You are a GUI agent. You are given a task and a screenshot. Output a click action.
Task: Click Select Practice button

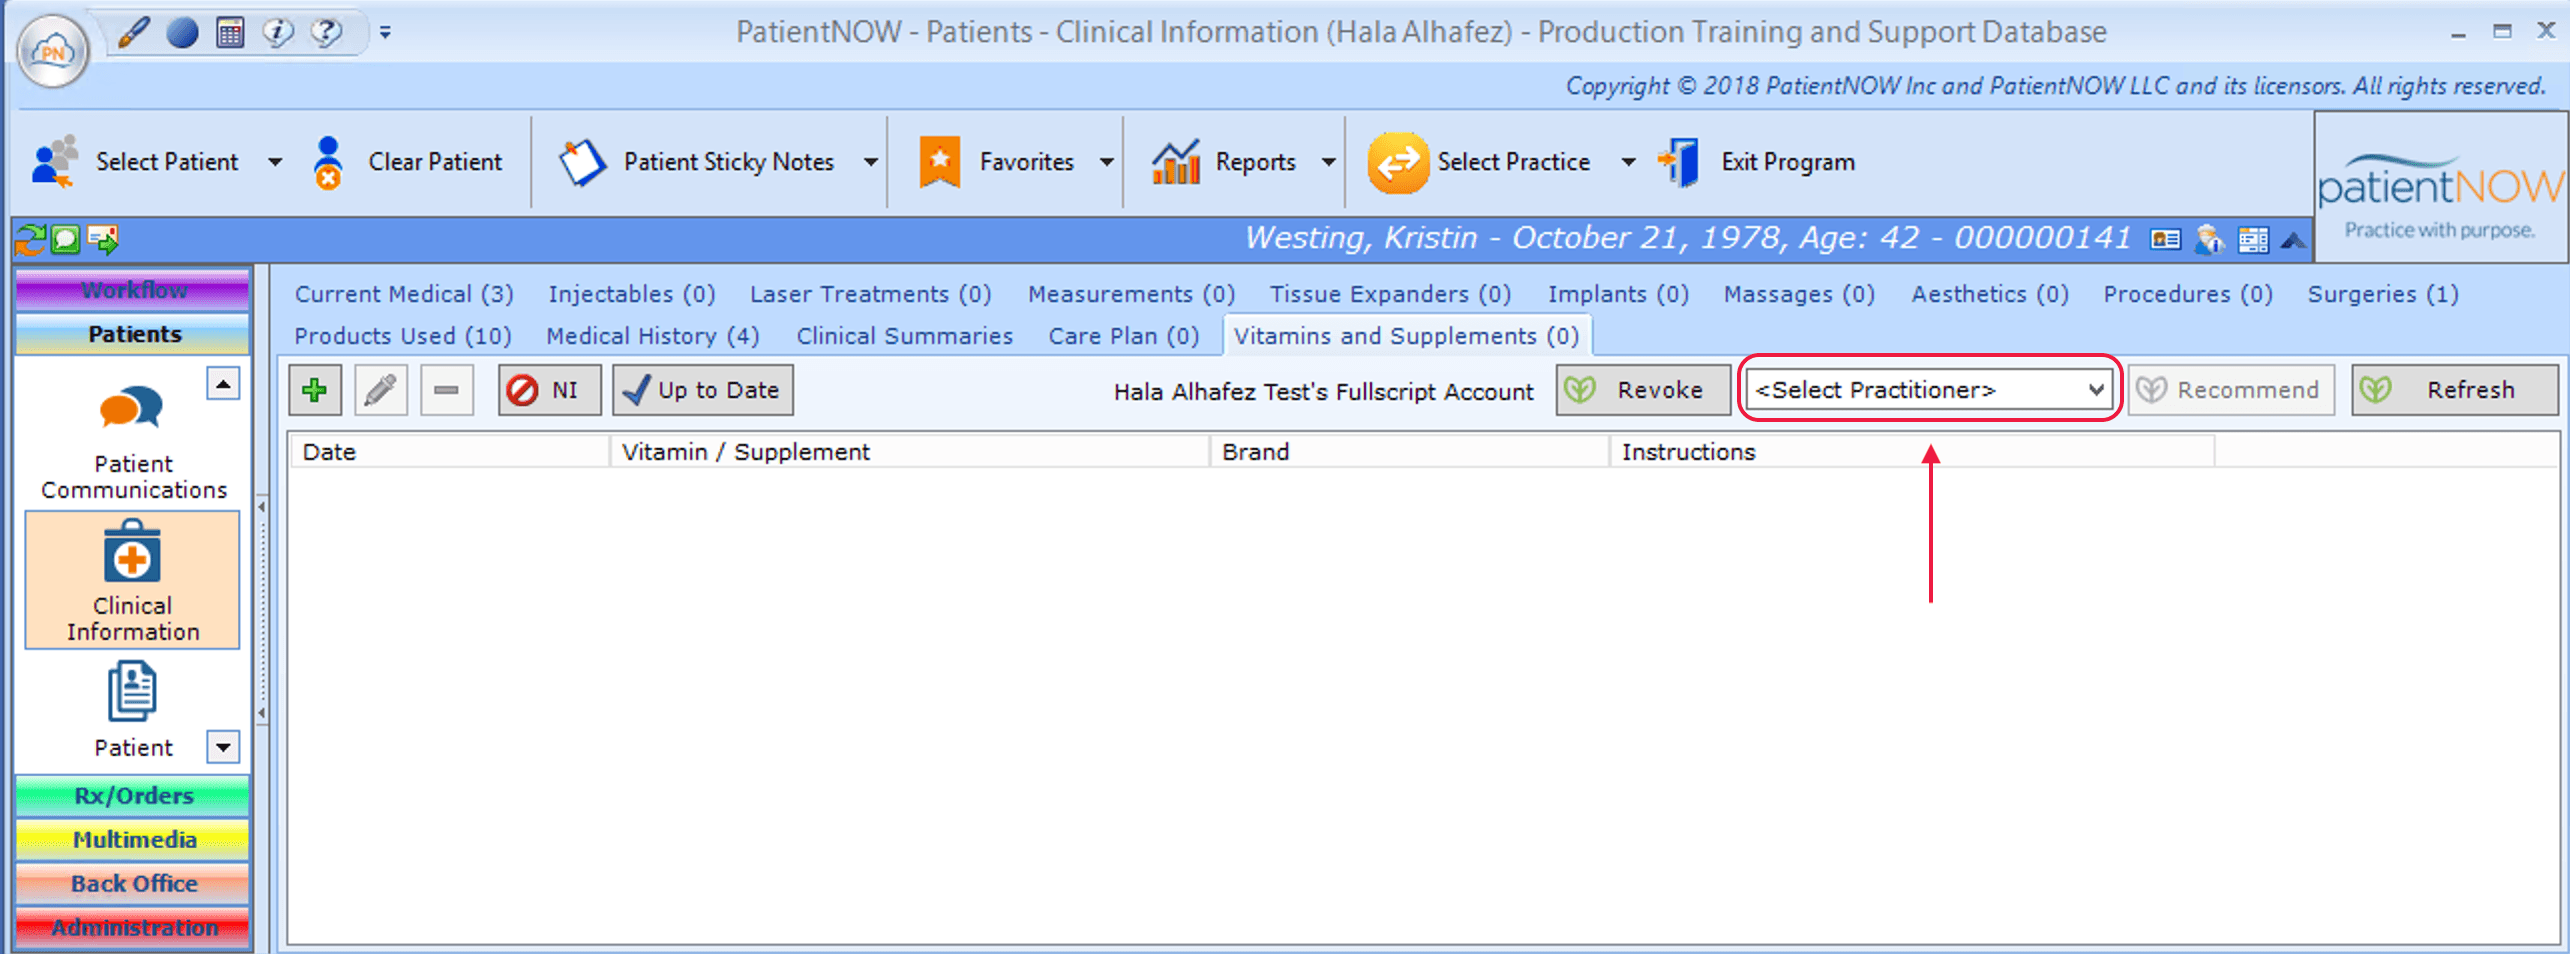[x=1478, y=162]
